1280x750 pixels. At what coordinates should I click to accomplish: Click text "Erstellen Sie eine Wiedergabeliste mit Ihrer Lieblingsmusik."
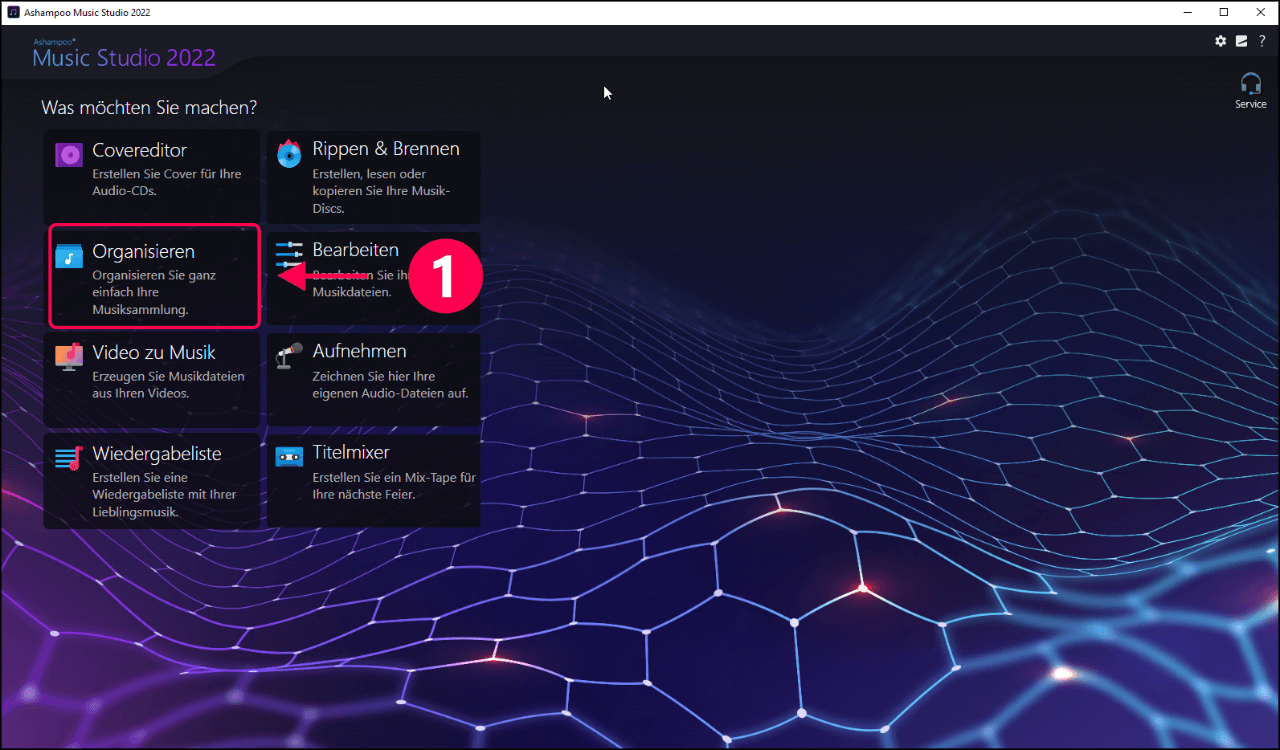pos(164,494)
